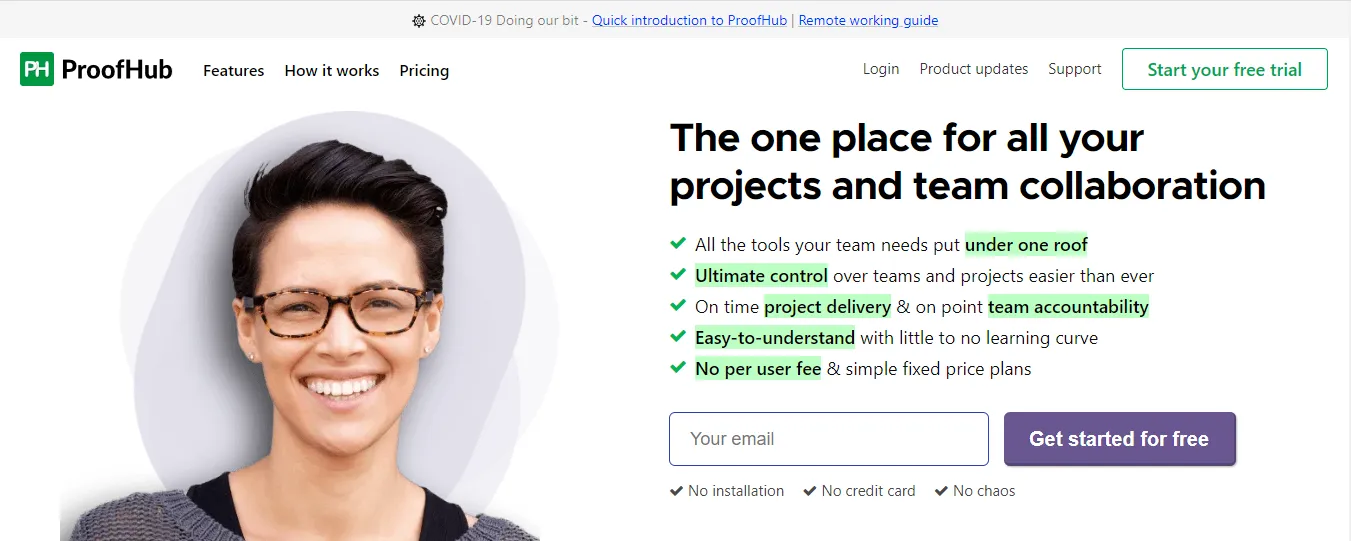
Task: Click the 'No chaos' check icon
Action: point(941,491)
